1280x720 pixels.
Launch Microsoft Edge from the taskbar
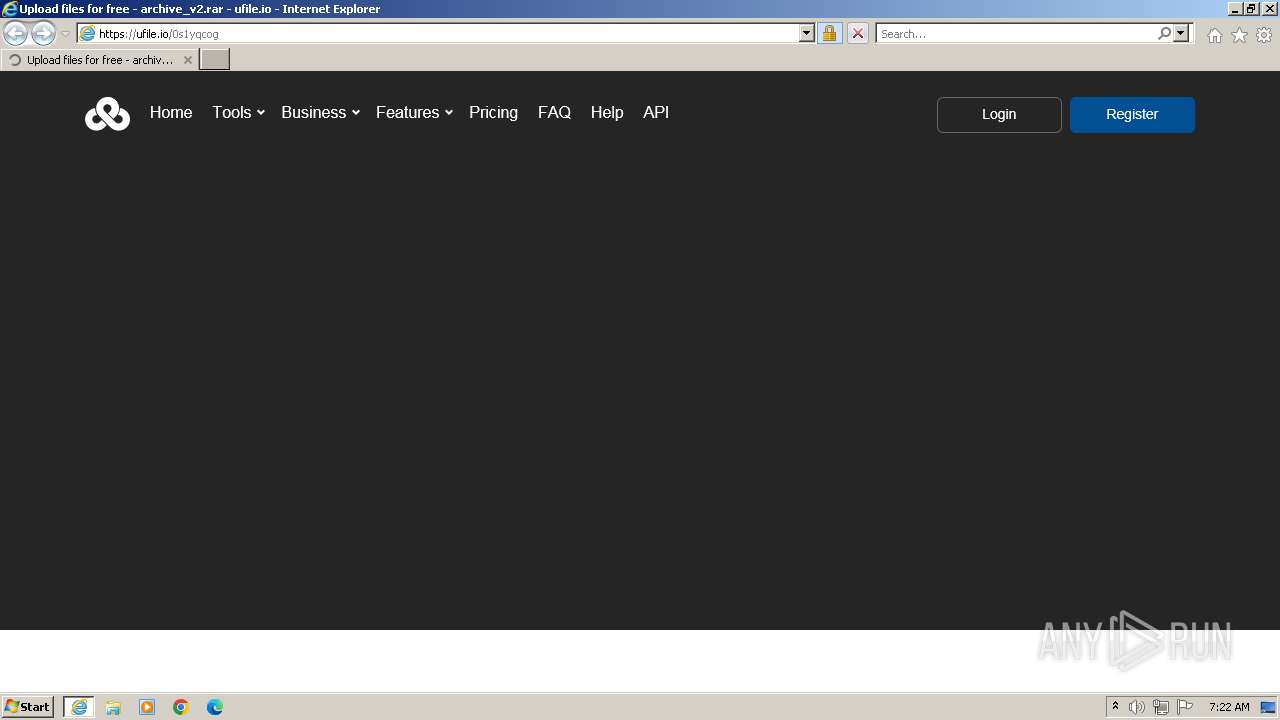pos(215,707)
